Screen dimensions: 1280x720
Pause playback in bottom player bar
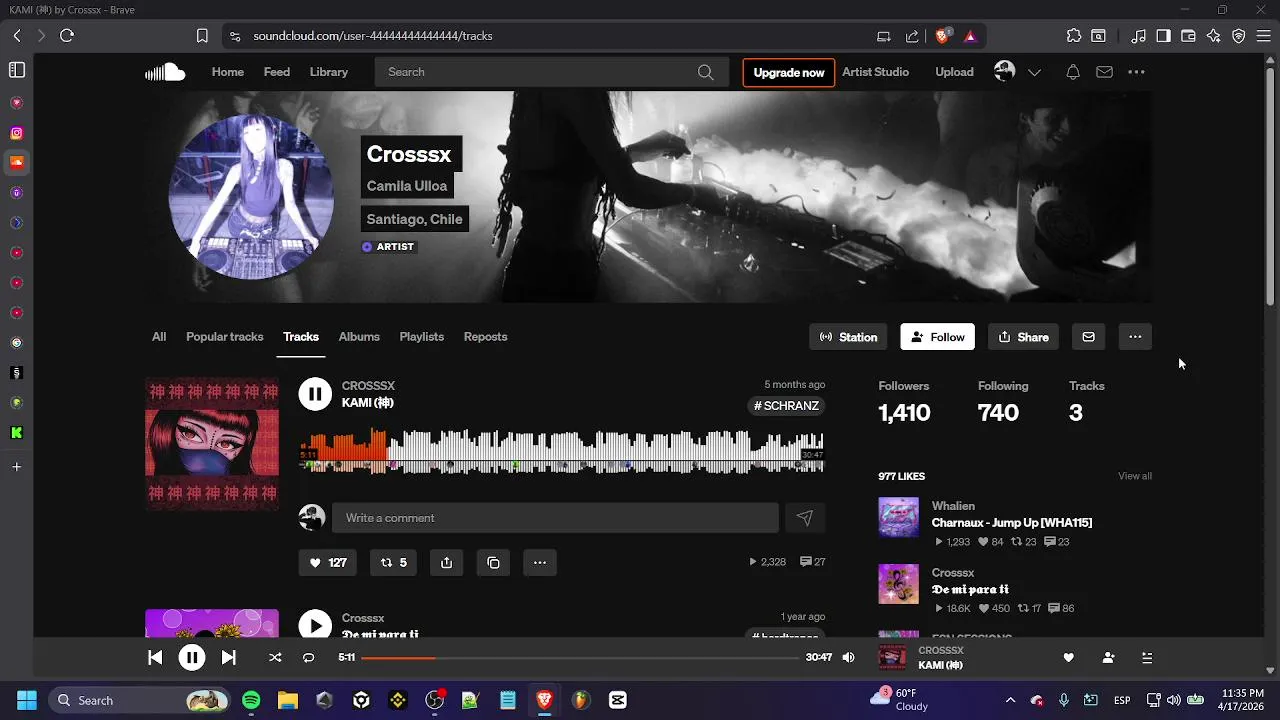pos(192,657)
